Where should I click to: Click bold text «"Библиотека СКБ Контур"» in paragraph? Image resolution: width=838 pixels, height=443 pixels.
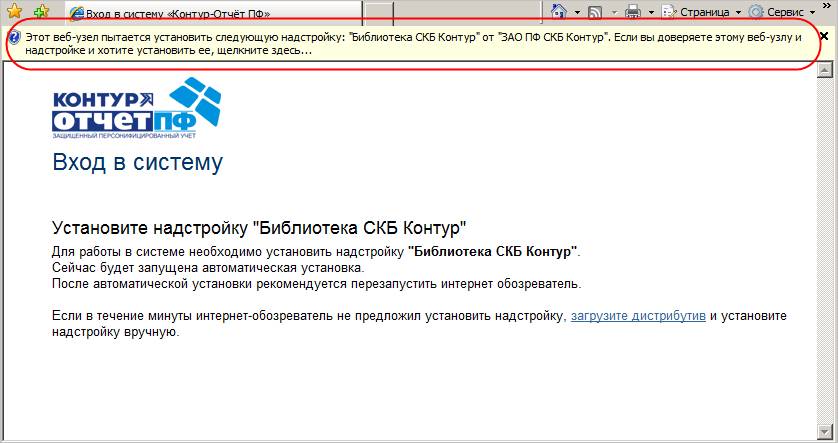[492, 252]
